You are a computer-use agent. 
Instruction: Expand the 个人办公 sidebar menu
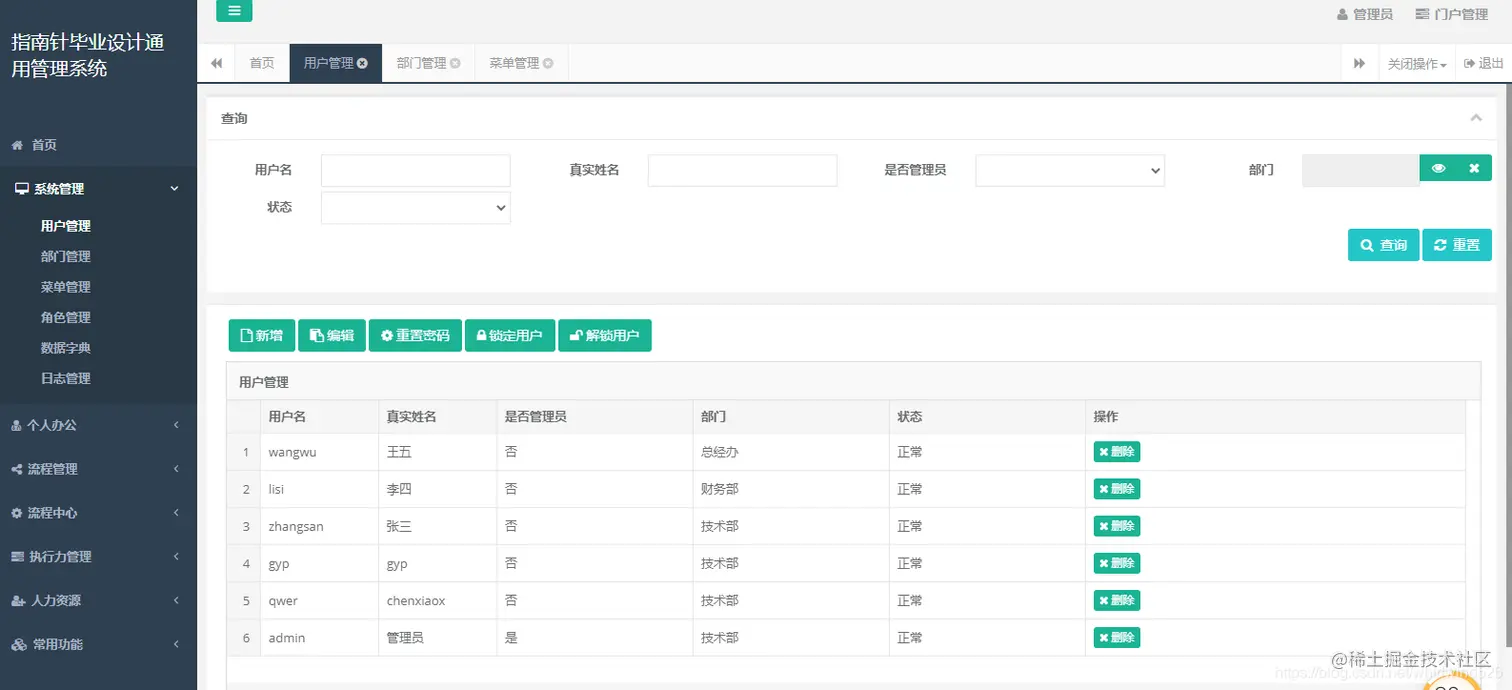(98, 425)
